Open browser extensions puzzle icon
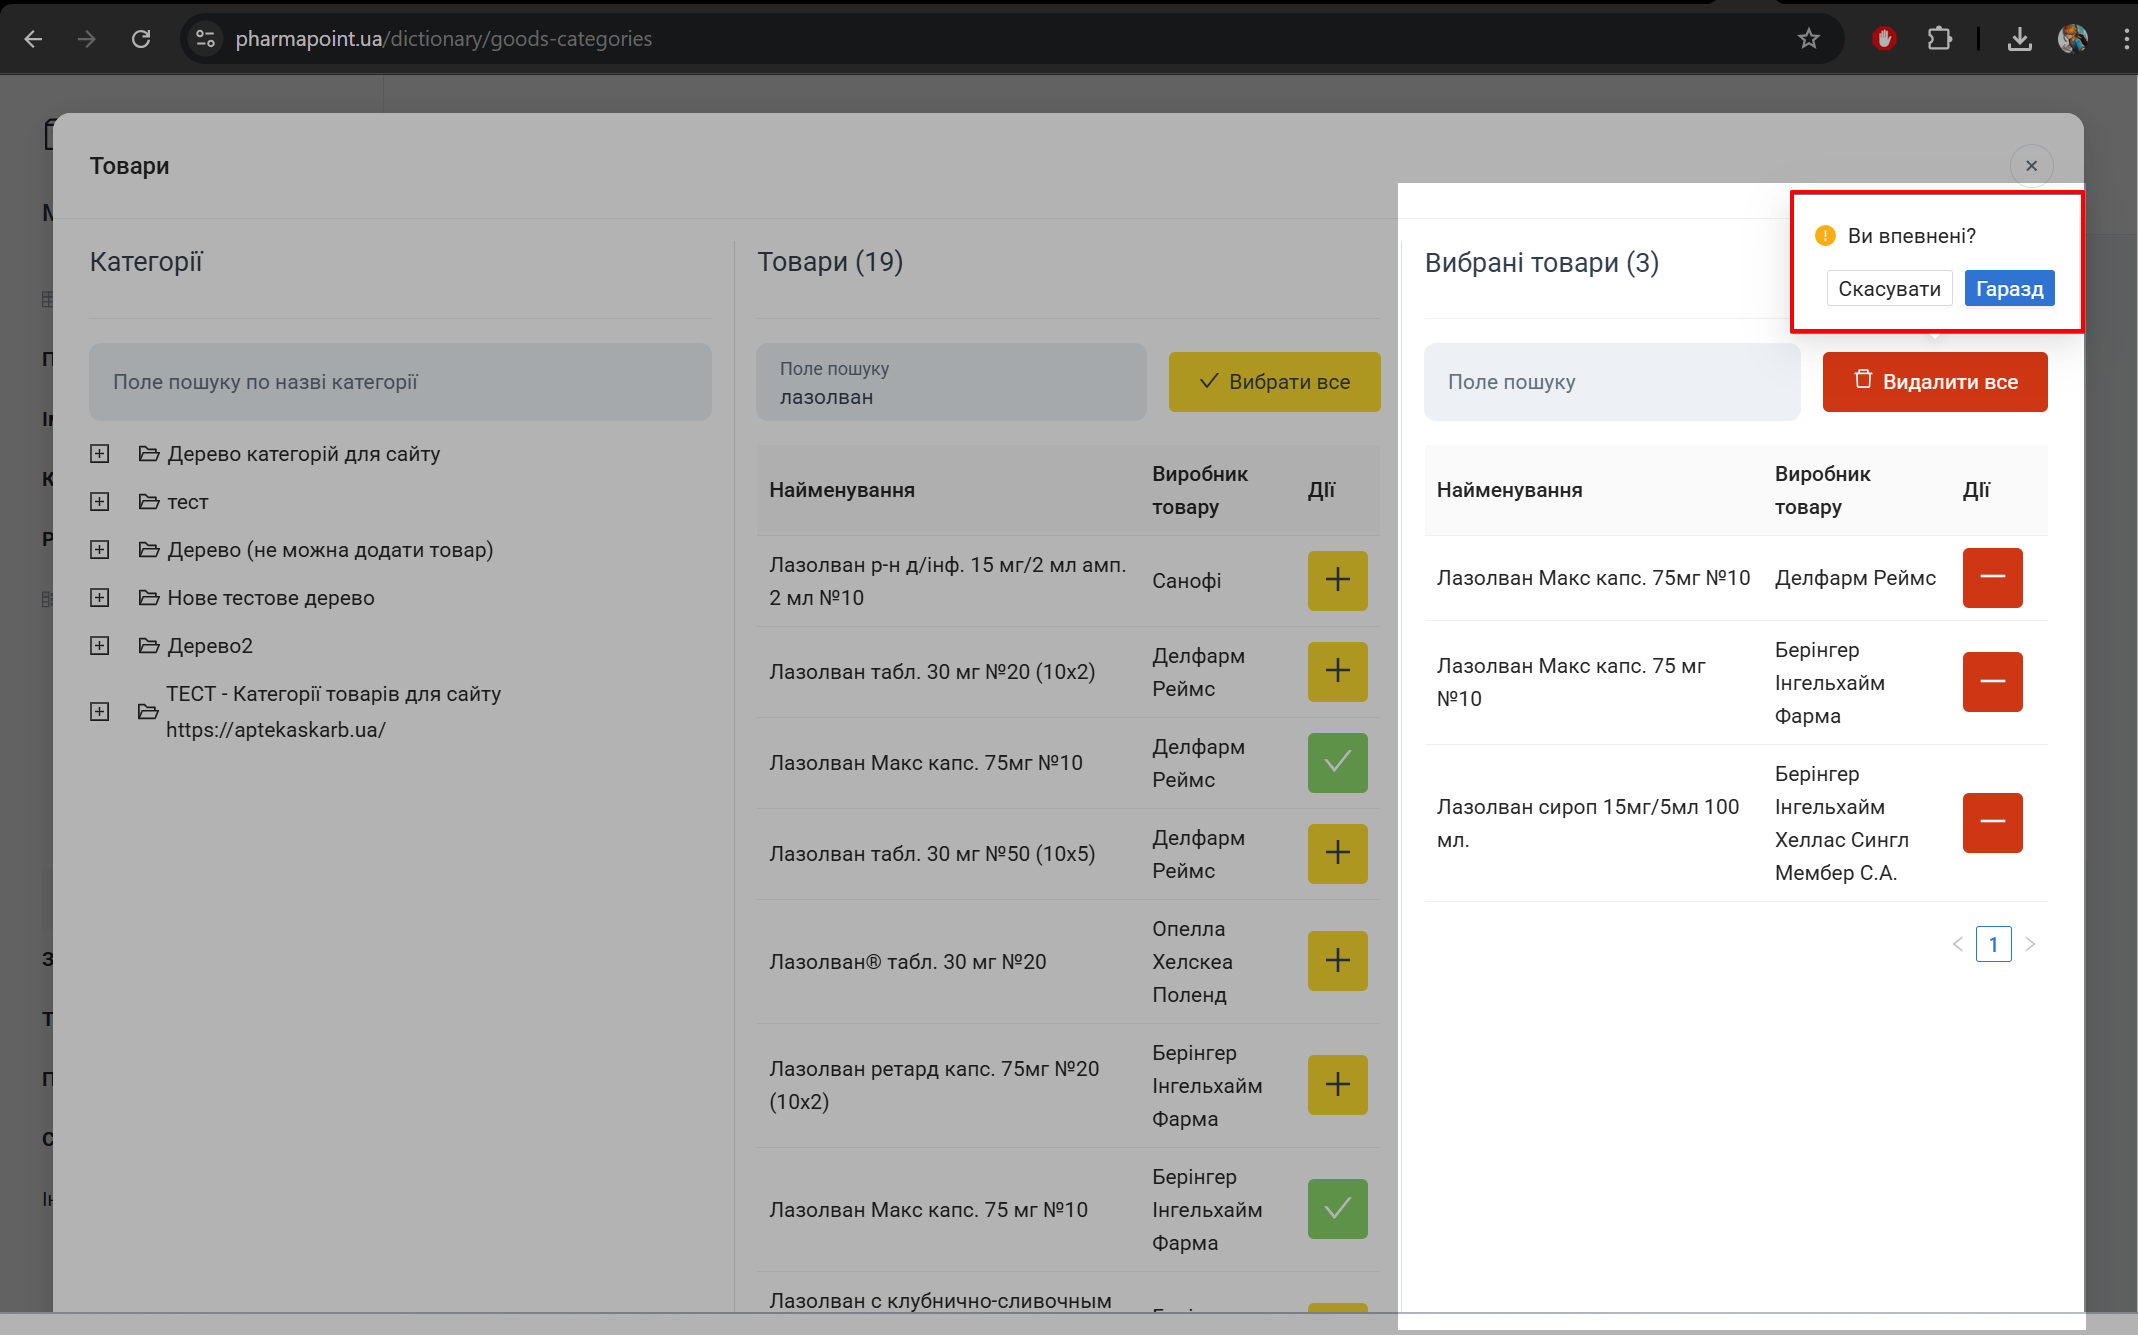The image size is (2138, 1335). [1939, 39]
